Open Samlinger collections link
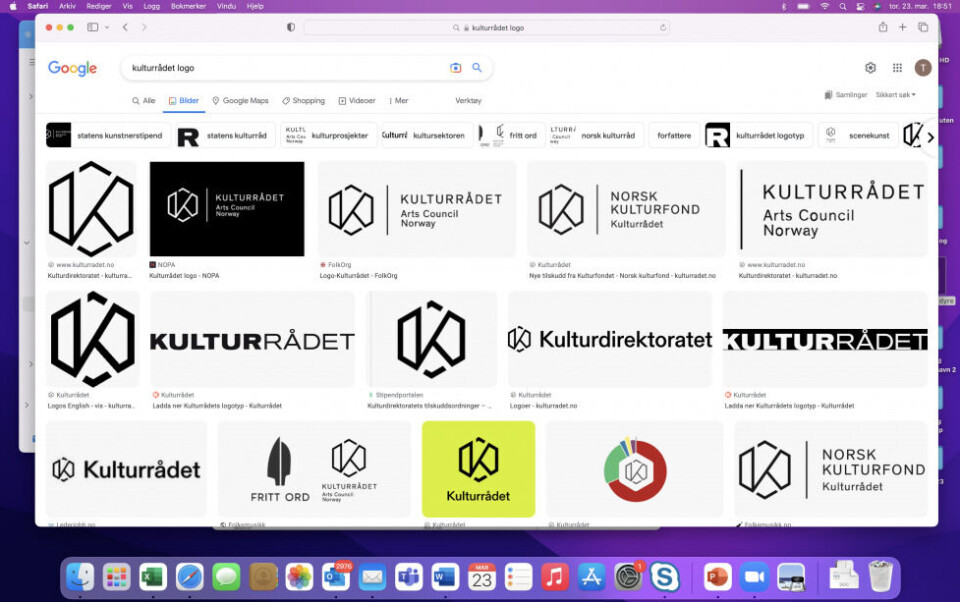 click(x=846, y=95)
